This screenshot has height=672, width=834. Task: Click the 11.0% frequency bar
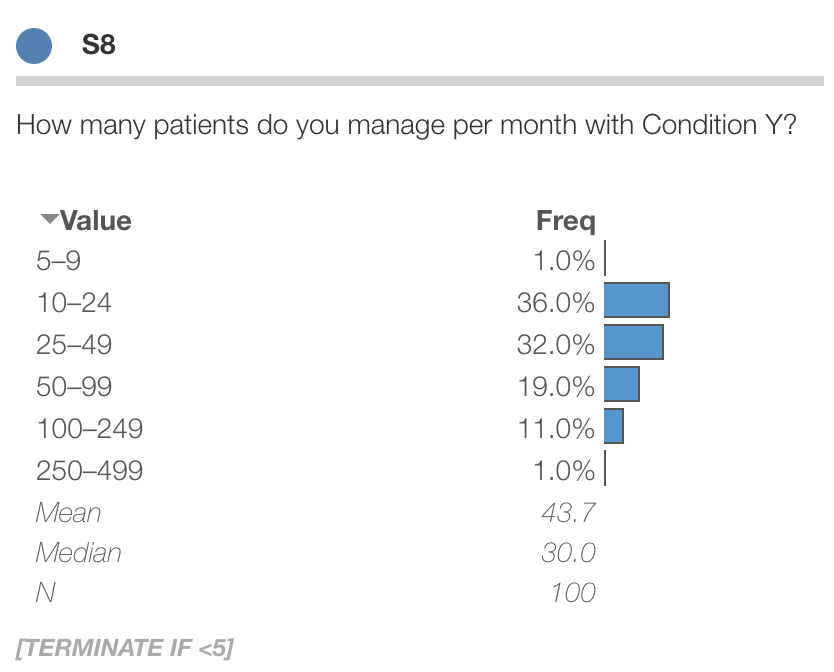[x=614, y=426]
